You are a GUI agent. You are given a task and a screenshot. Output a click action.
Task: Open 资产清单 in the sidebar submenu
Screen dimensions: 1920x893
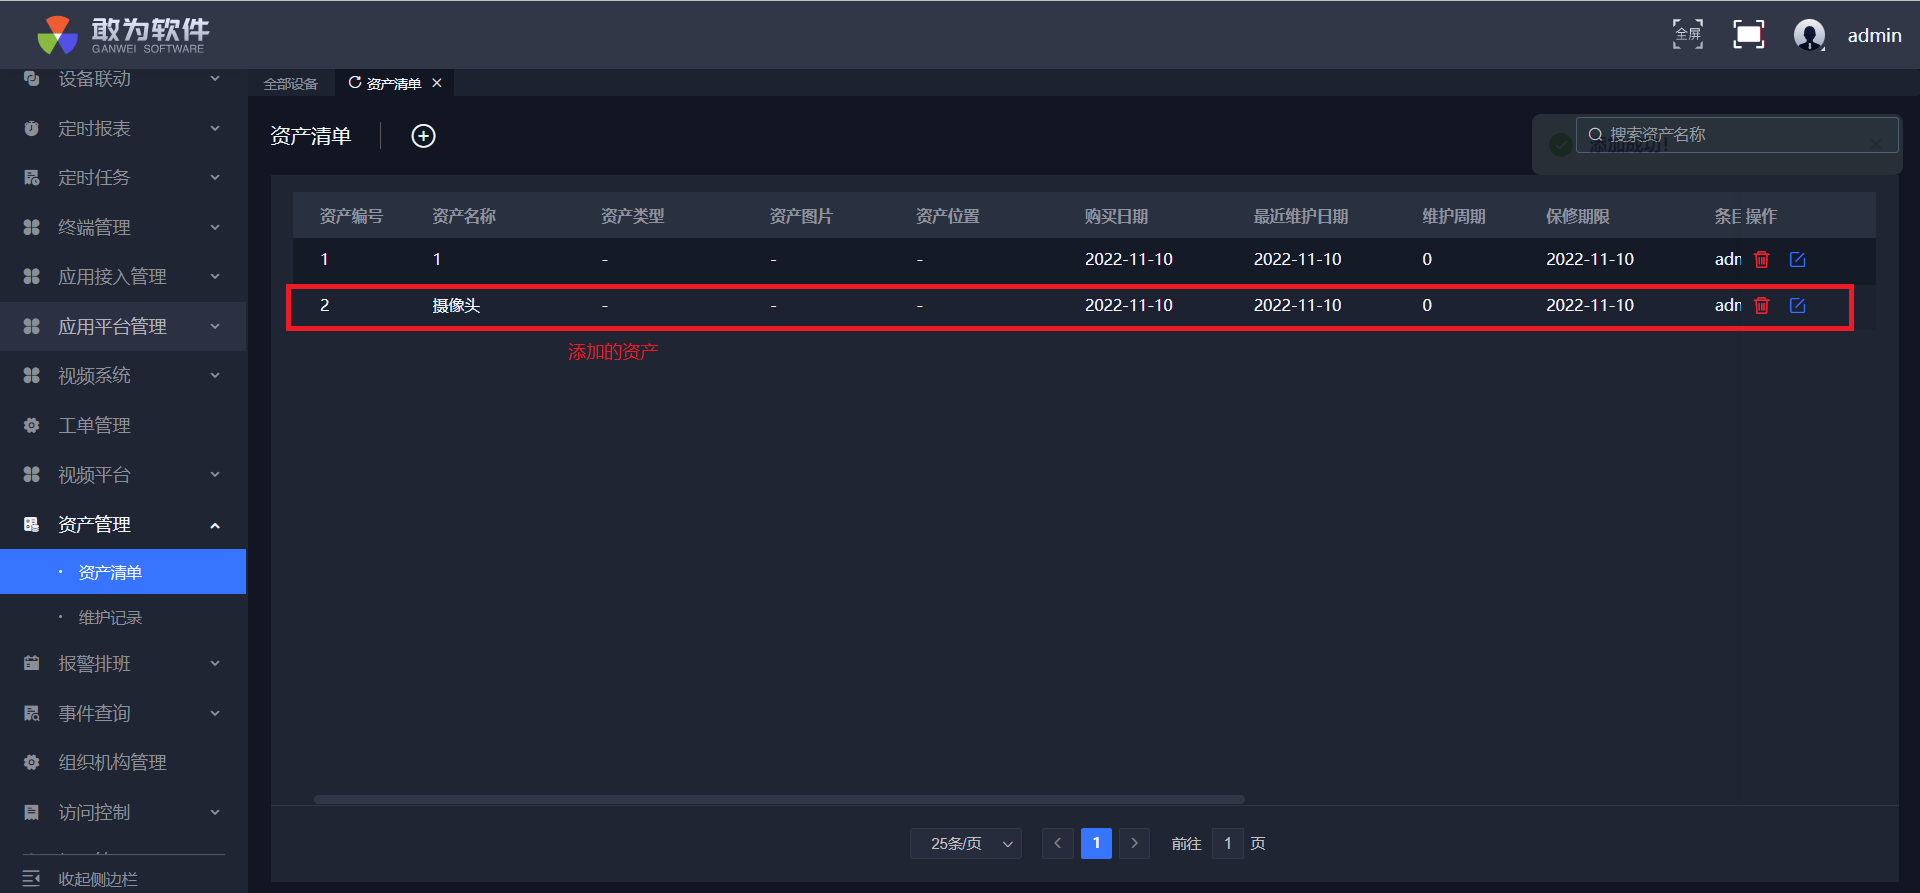[x=123, y=572]
